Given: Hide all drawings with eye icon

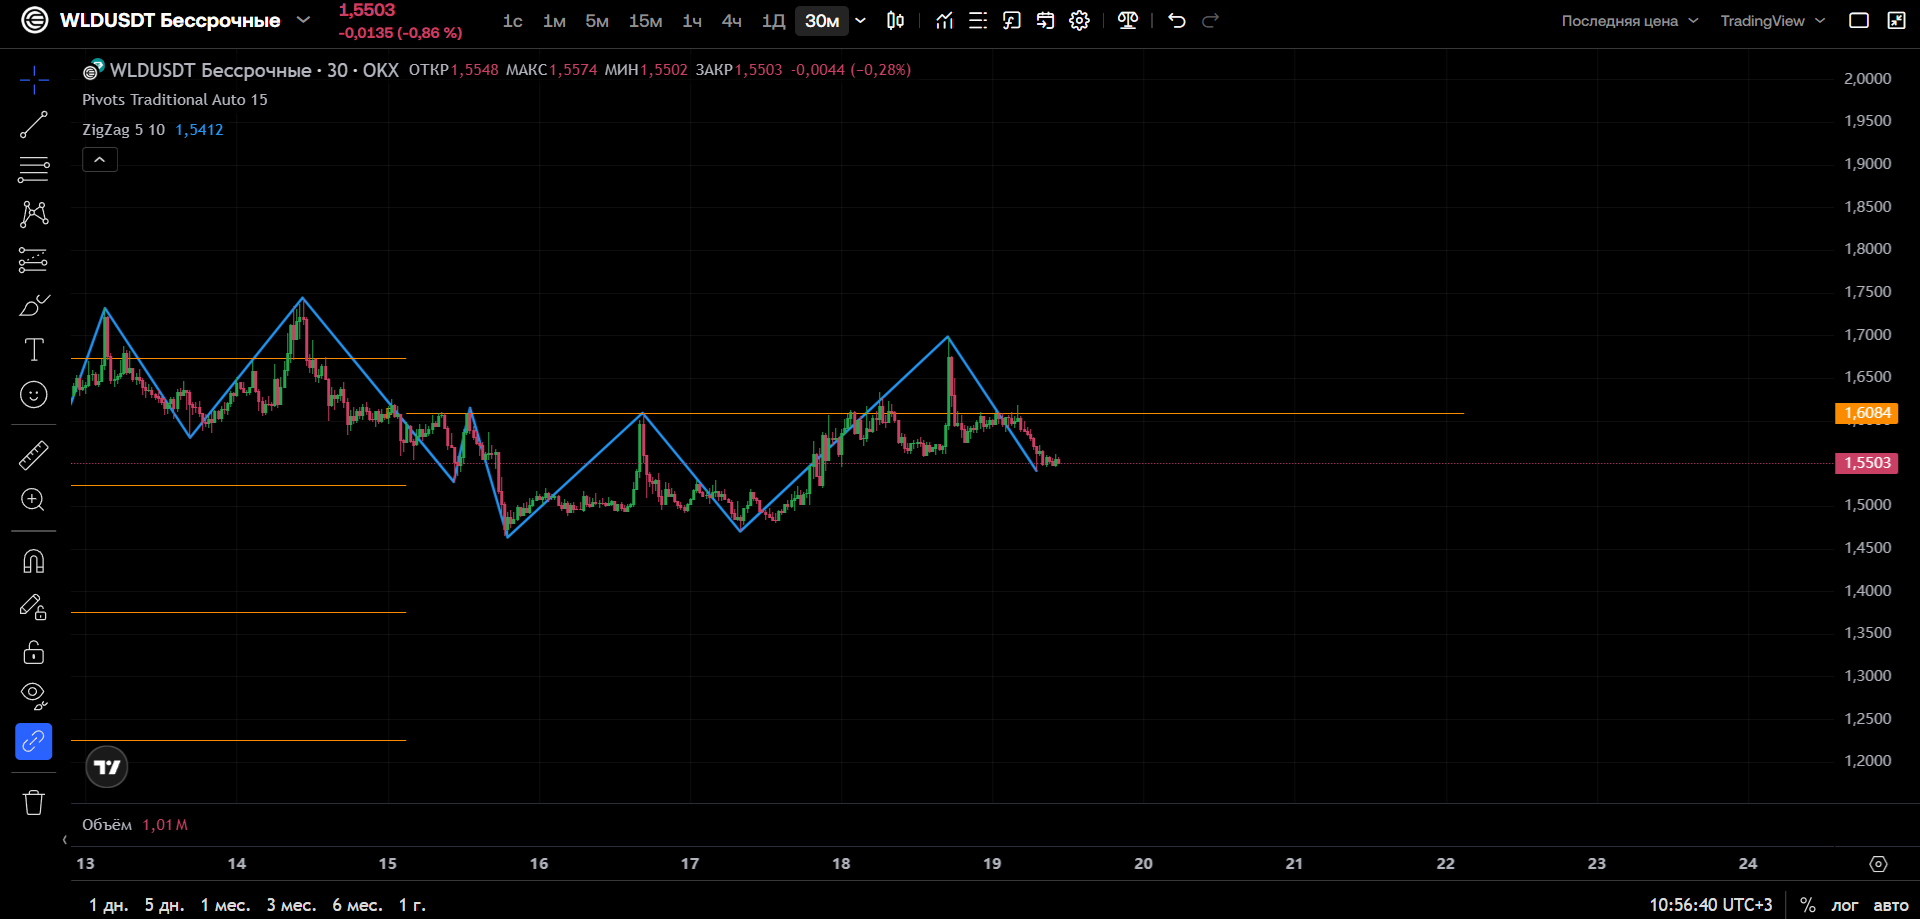Looking at the screenshot, I should pos(33,696).
